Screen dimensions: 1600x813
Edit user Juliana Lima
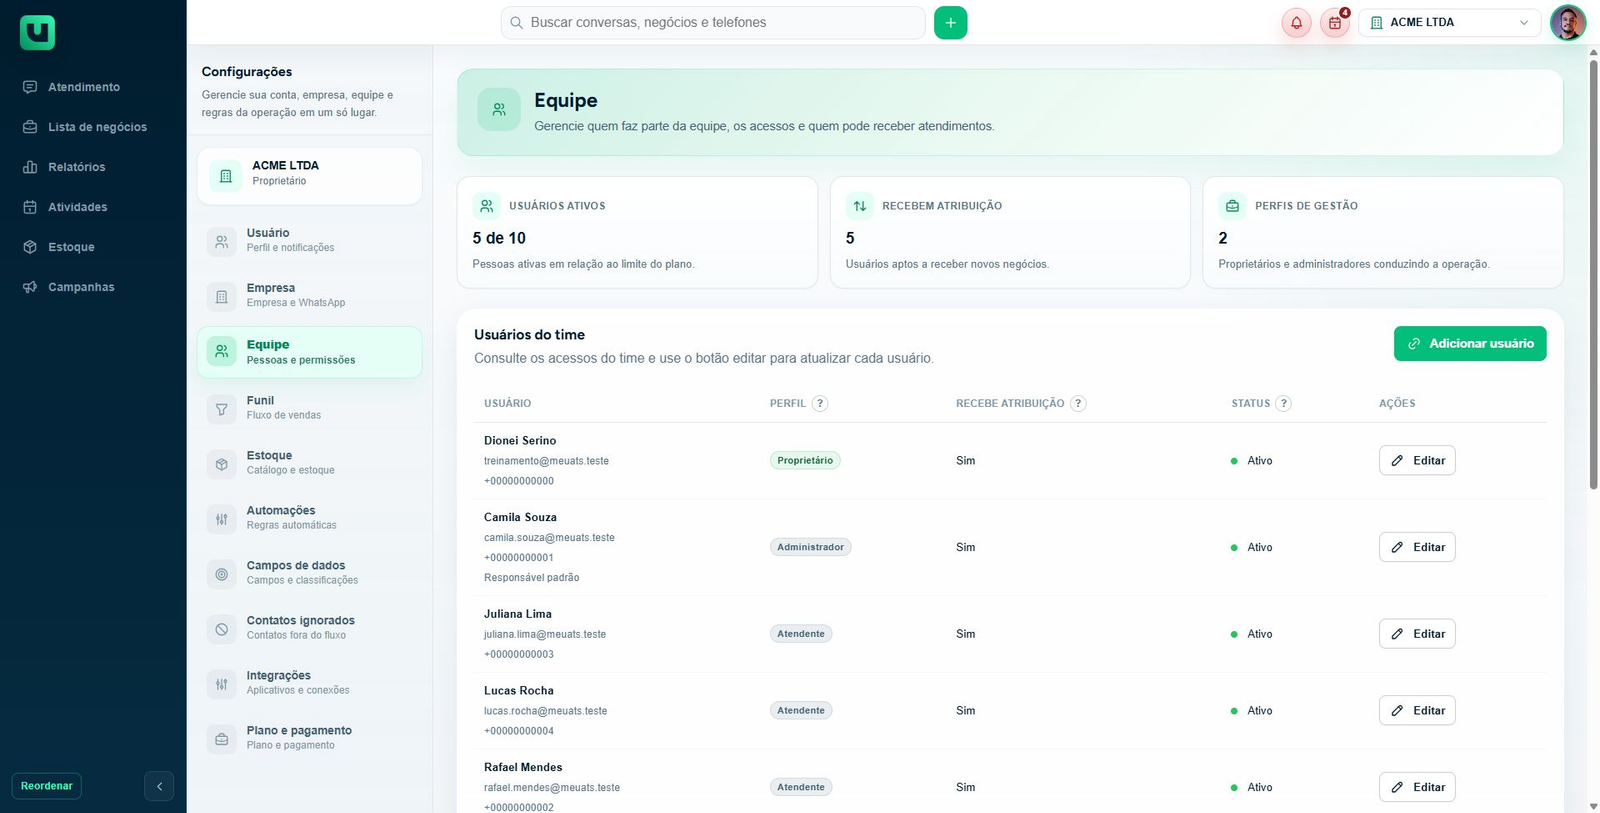tap(1417, 634)
